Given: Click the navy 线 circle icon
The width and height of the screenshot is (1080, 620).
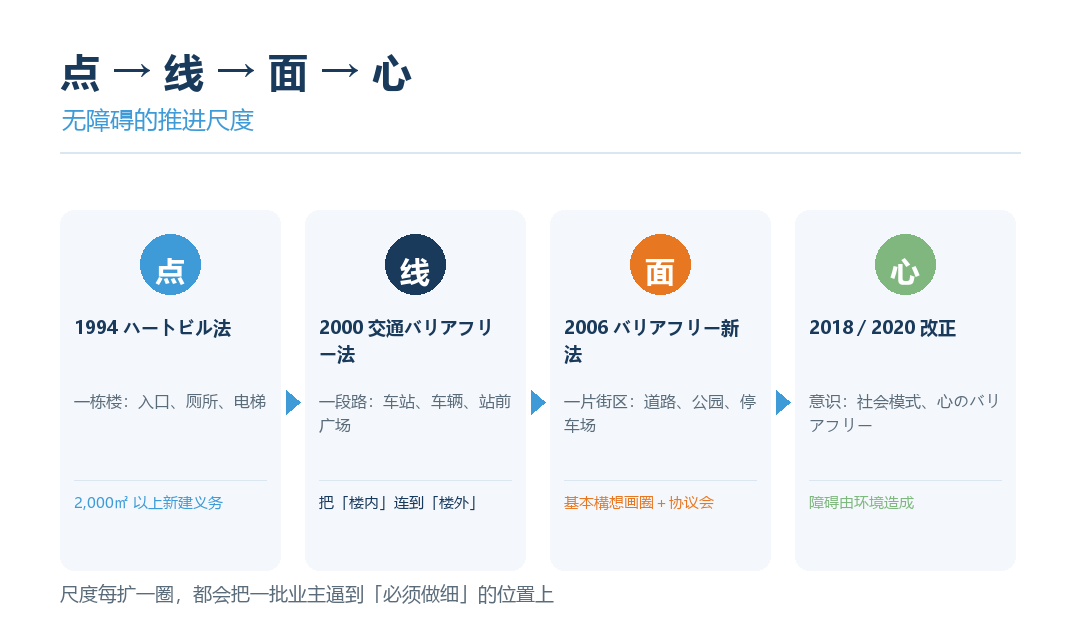Looking at the screenshot, I should point(415,265).
